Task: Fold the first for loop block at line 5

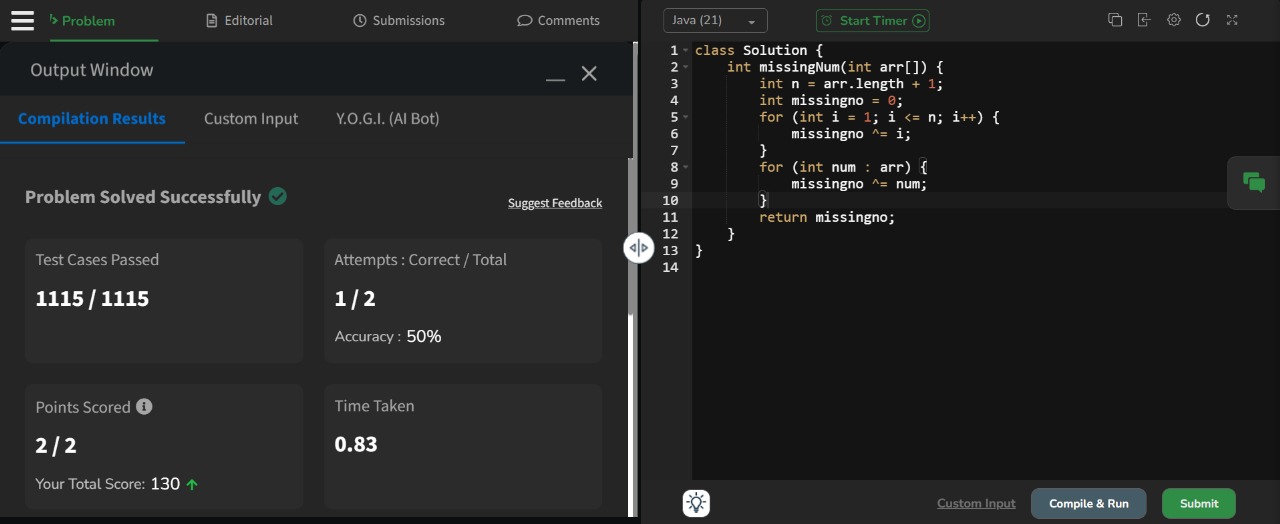Action: [686, 117]
